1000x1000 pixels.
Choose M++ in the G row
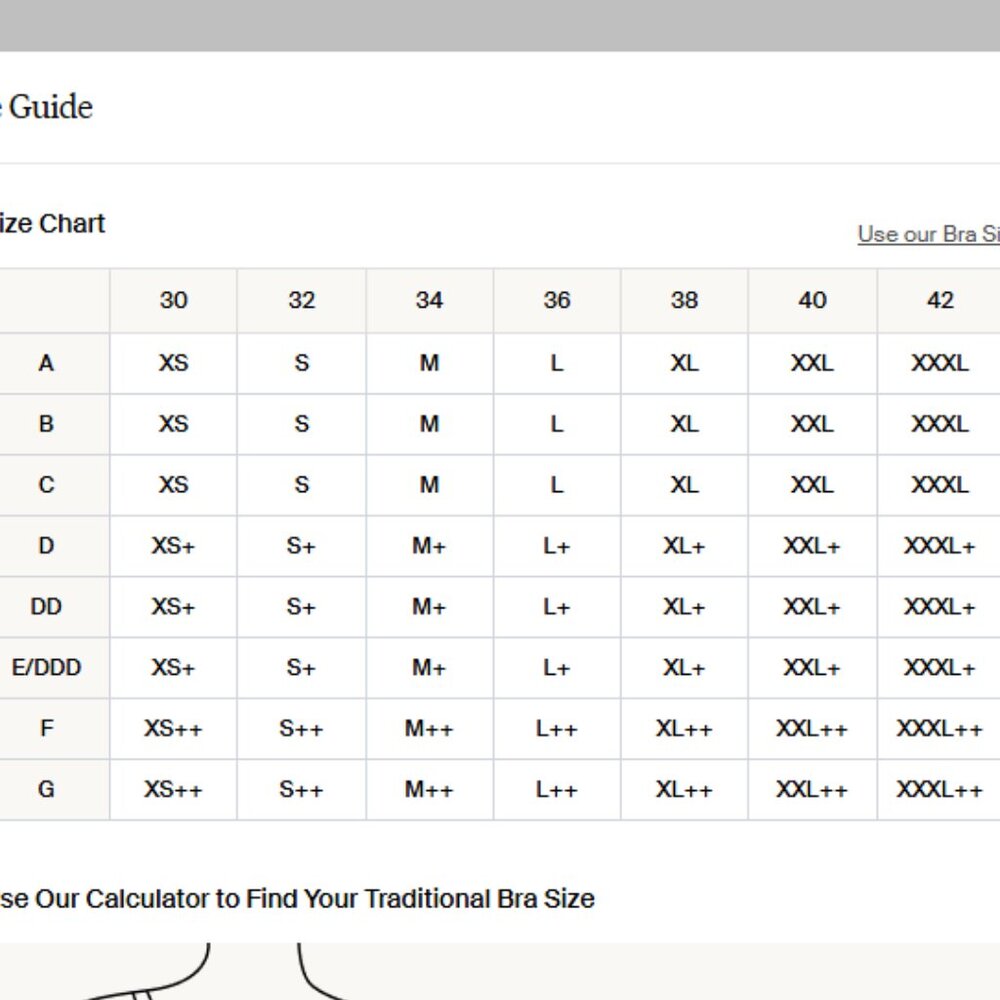(x=429, y=789)
